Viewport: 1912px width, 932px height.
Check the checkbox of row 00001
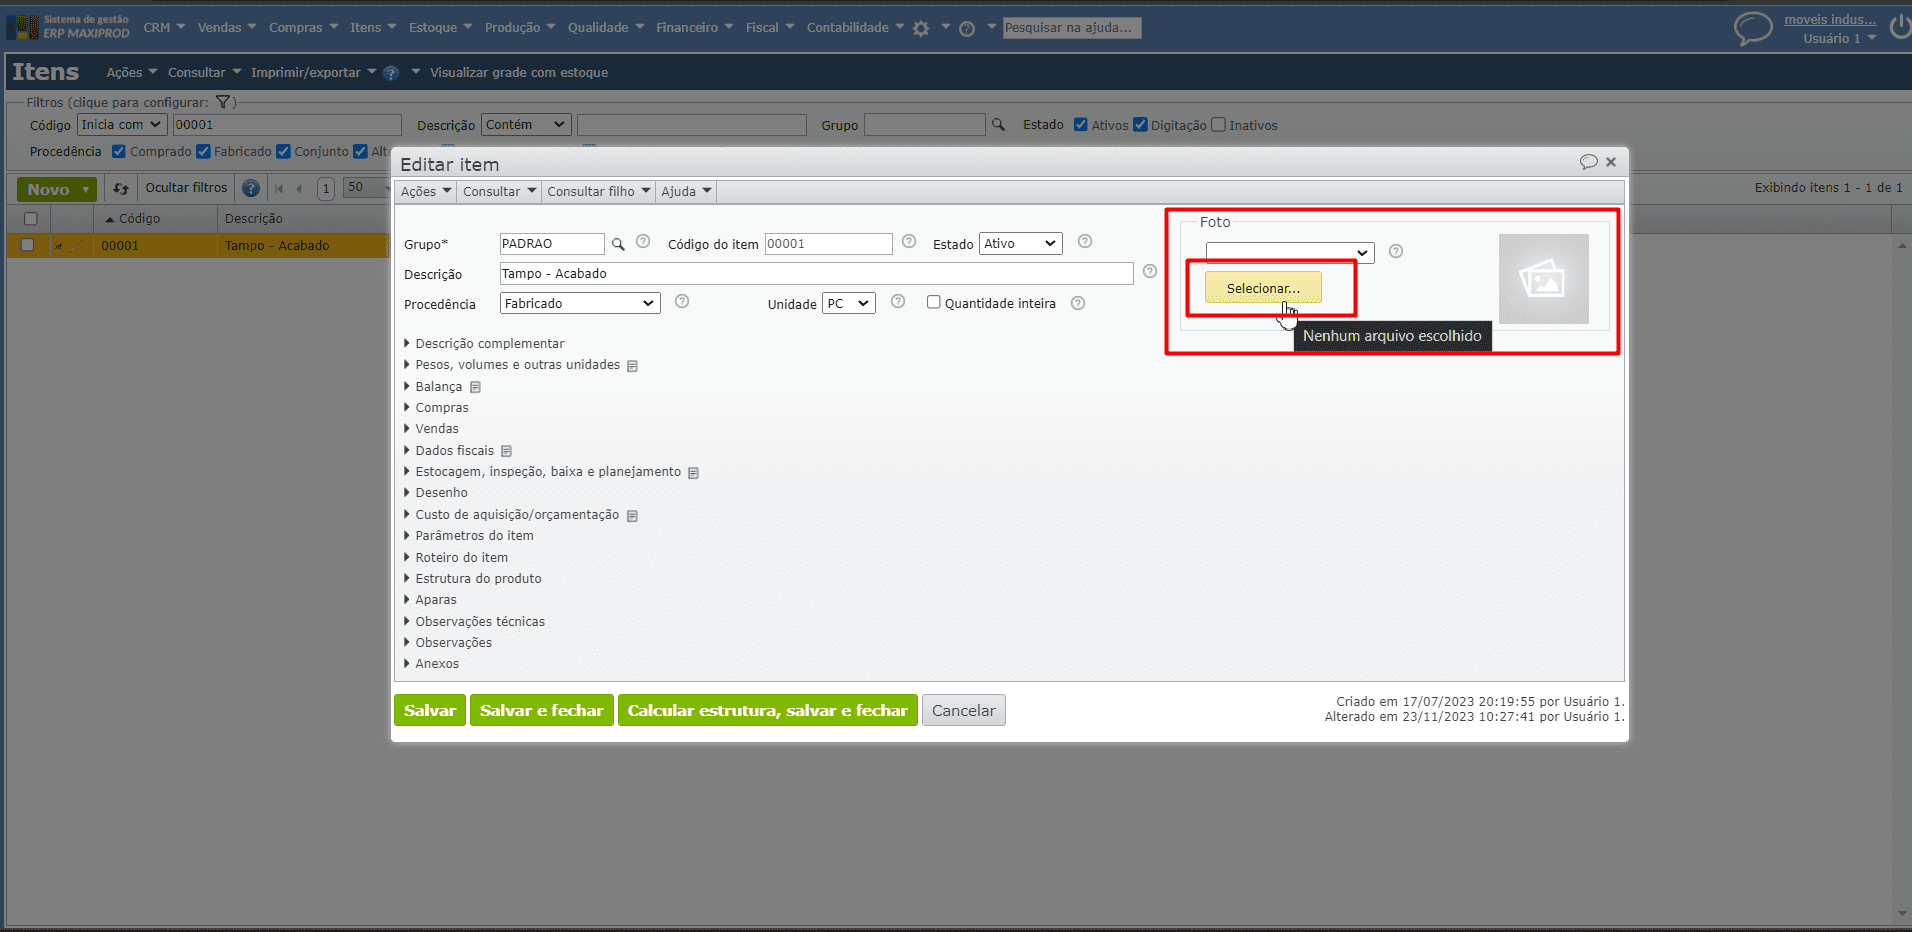click(x=27, y=245)
